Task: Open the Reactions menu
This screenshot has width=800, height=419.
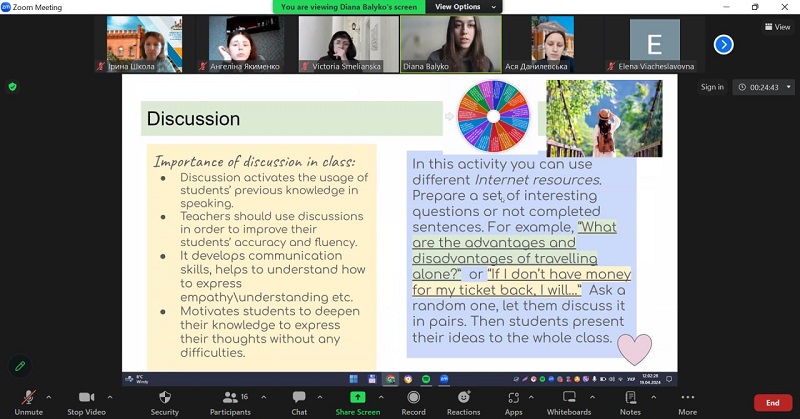Action: point(463,403)
